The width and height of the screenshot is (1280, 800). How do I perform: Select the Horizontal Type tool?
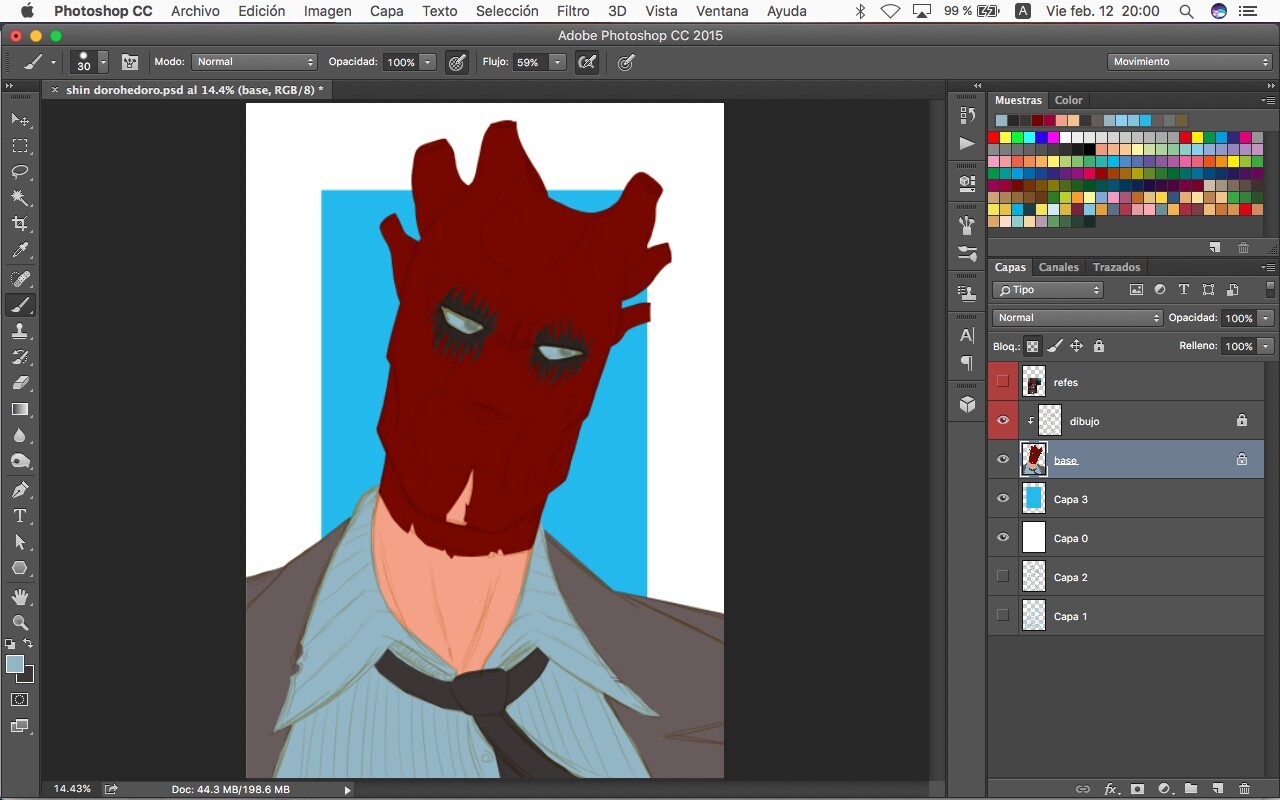20,516
